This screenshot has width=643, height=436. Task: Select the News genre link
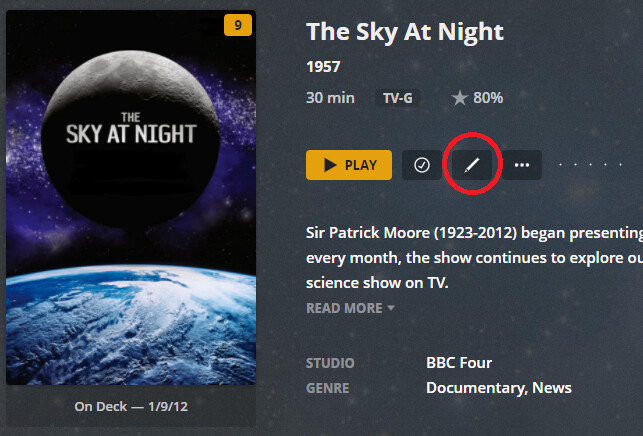click(552, 387)
